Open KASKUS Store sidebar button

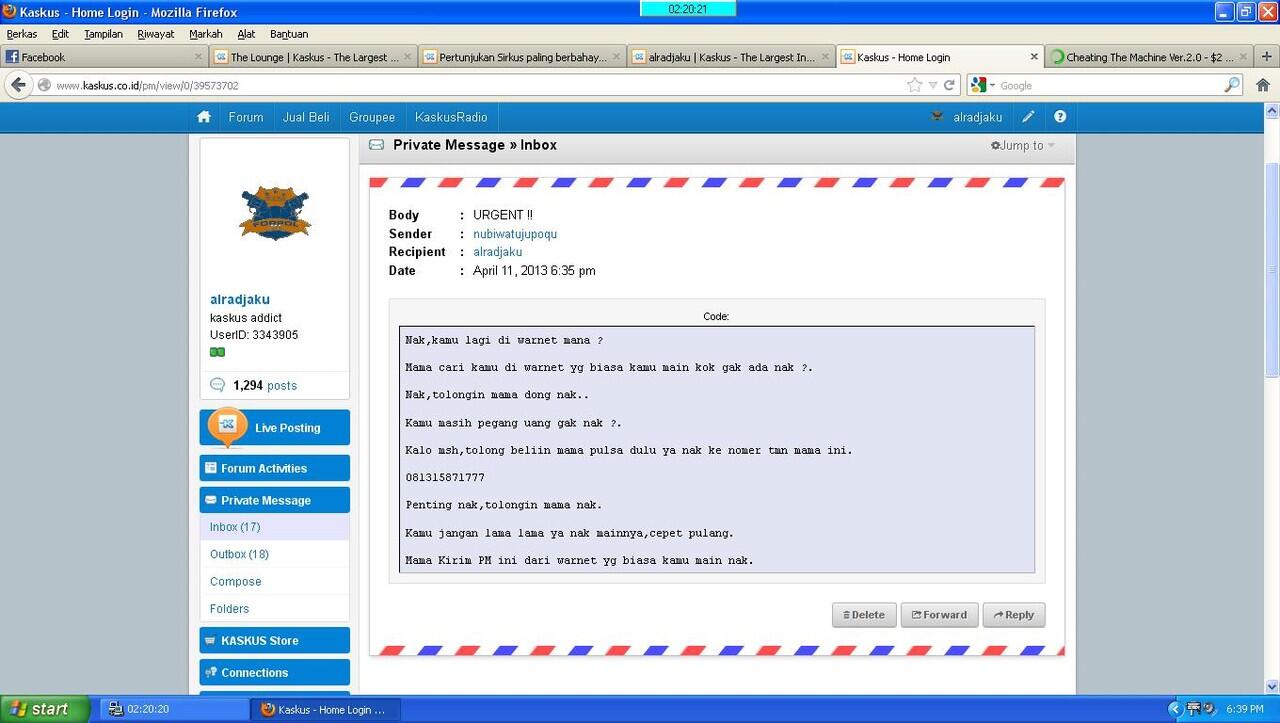point(275,640)
